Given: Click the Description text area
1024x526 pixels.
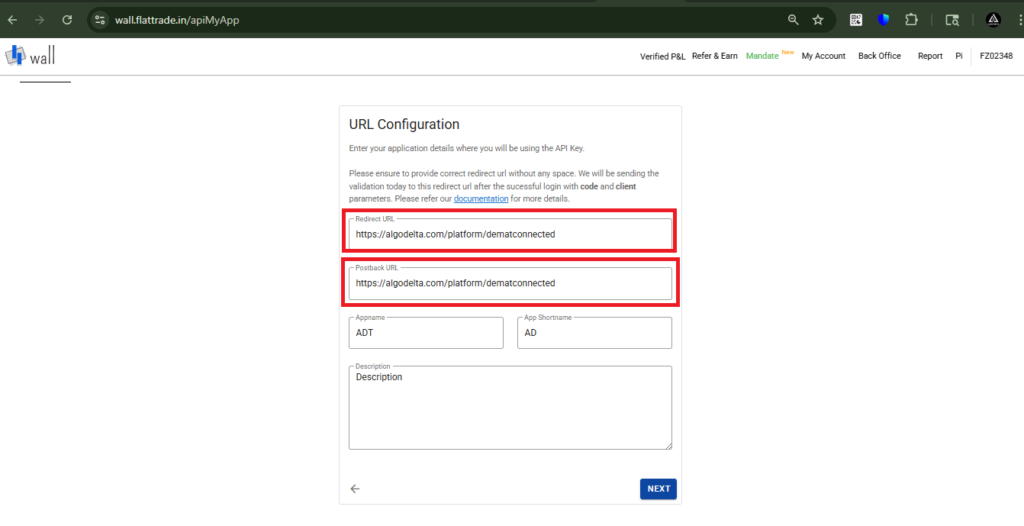Looking at the screenshot, I should coord(510,408).
